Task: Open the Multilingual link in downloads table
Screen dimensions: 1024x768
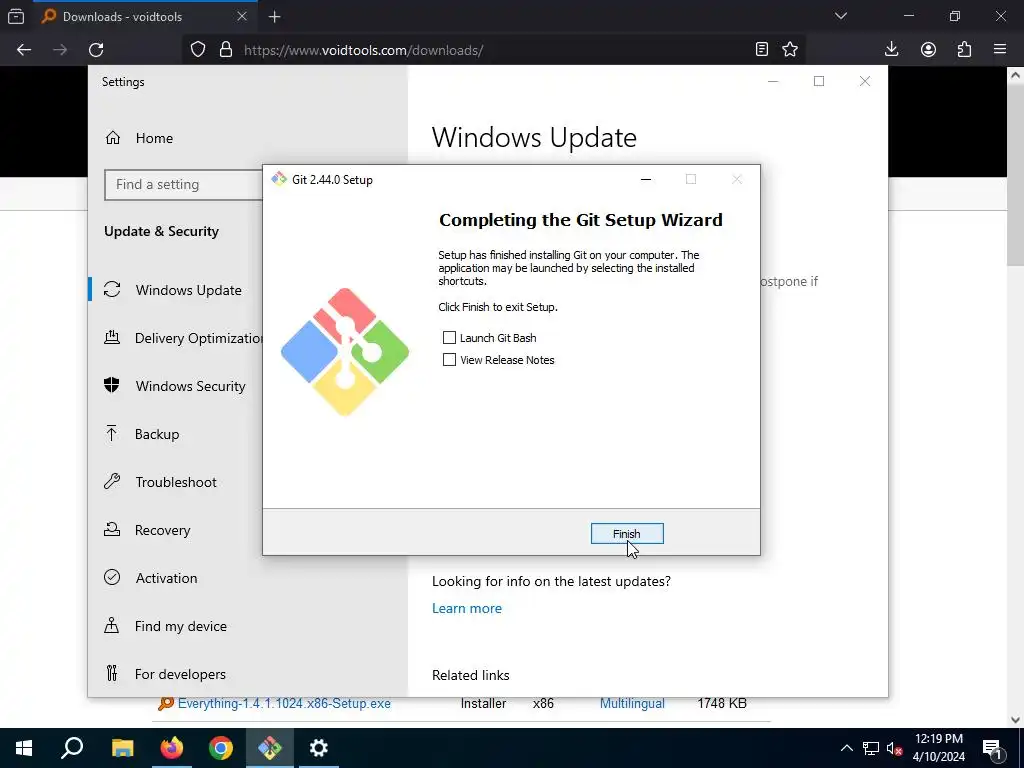Action: pyautogui.click(x=632, y=703)
